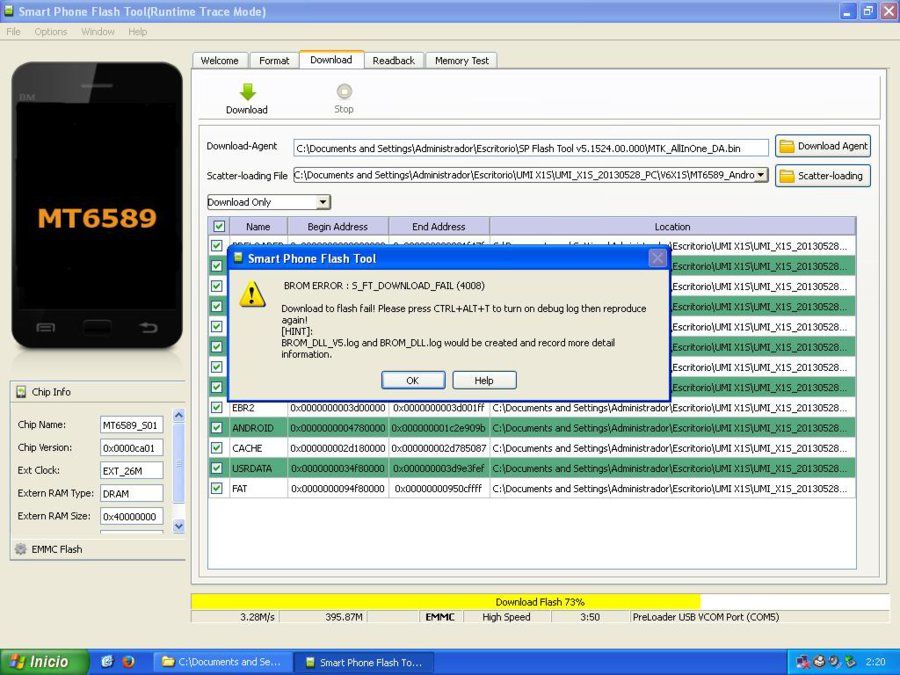Screen dimensions: 900x675
Task: Click the fourth system tray safely-remove icon
Action: click(851, 662)
